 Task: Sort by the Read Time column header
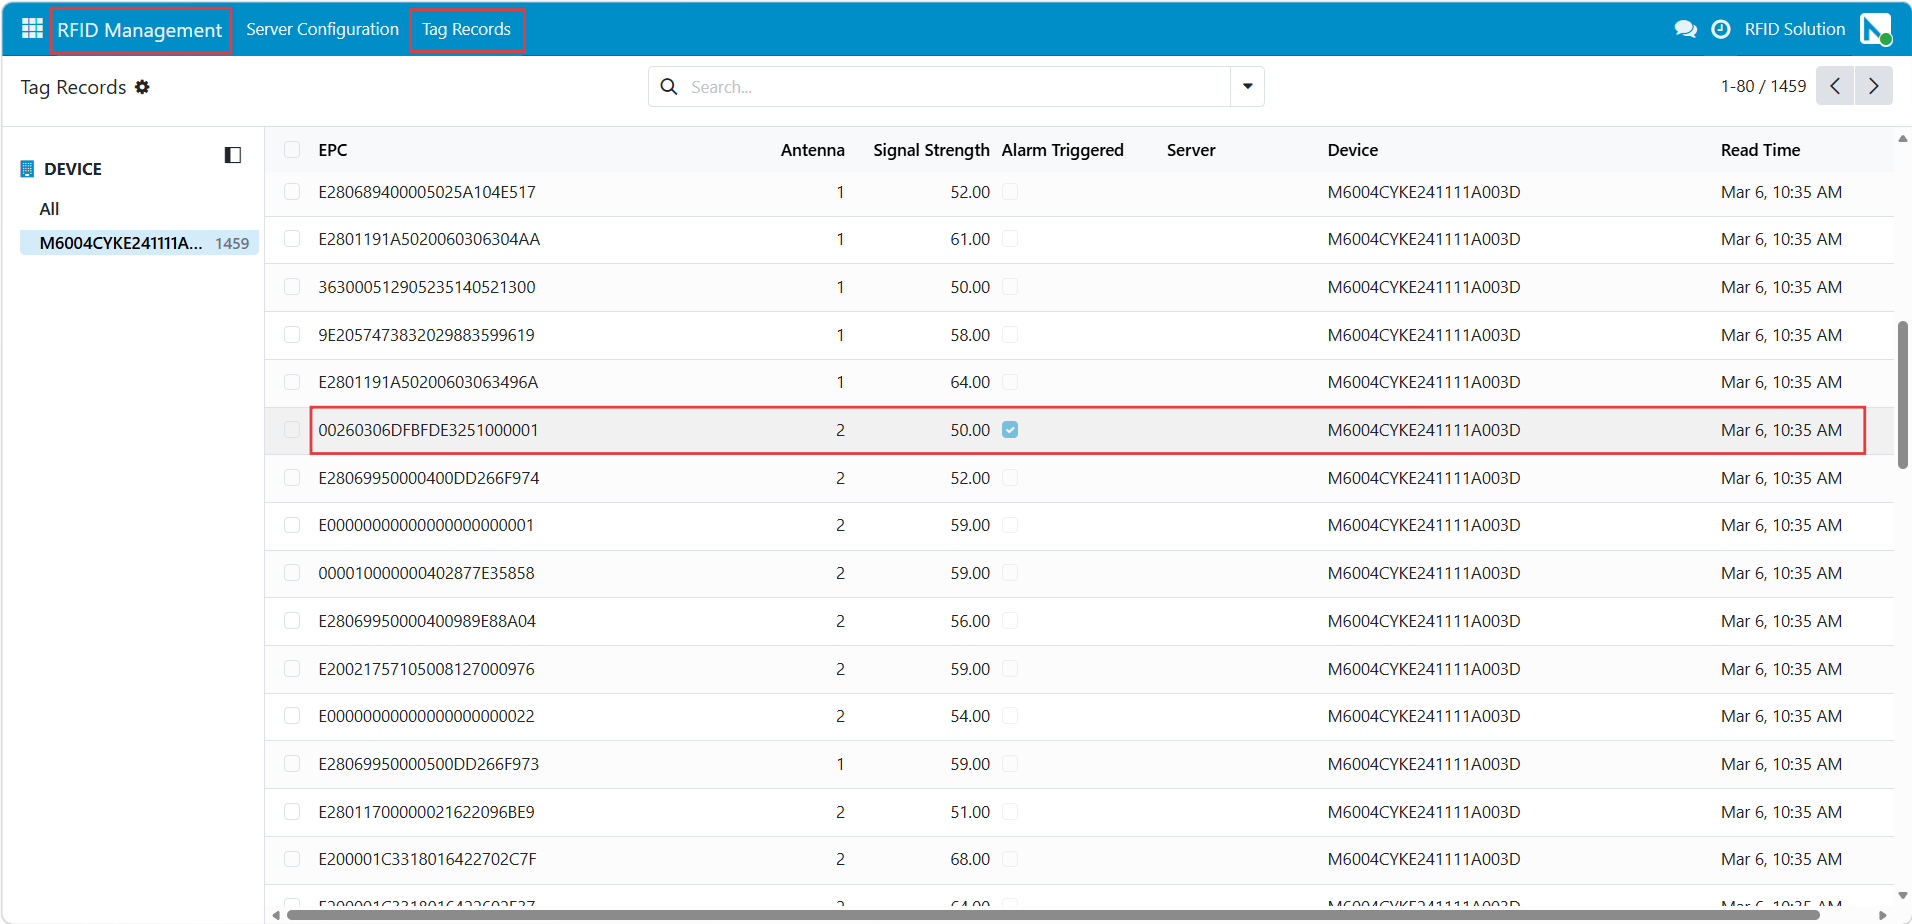coord(1760,150)
